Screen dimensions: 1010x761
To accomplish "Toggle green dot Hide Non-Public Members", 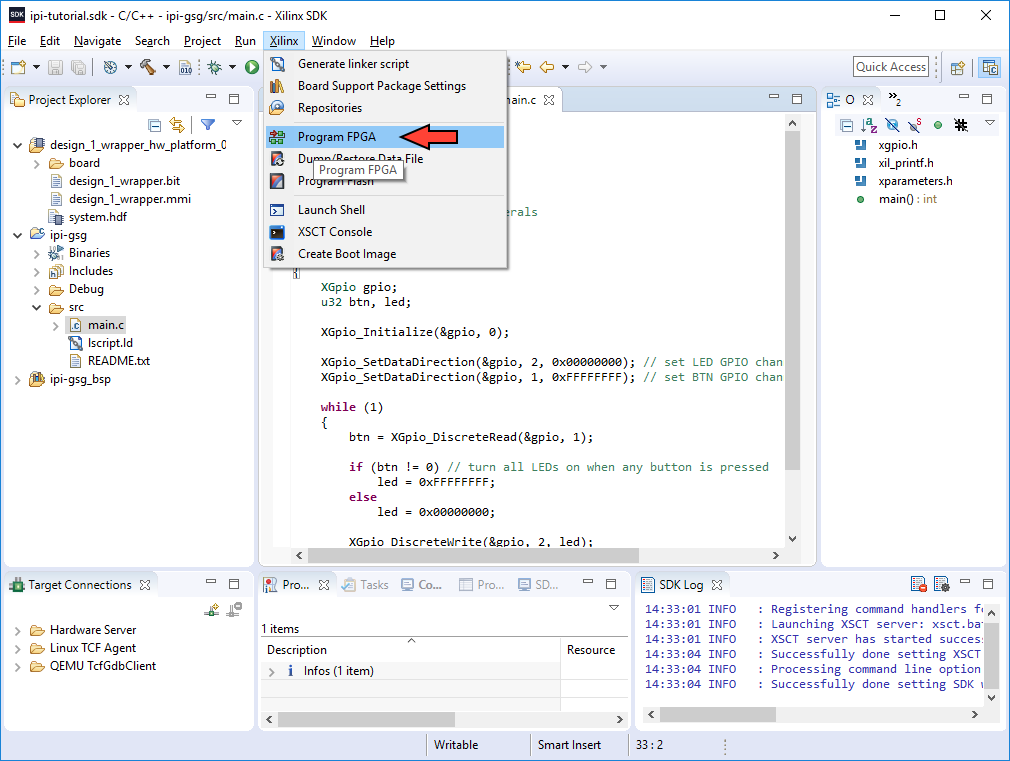I will point(938,125).
